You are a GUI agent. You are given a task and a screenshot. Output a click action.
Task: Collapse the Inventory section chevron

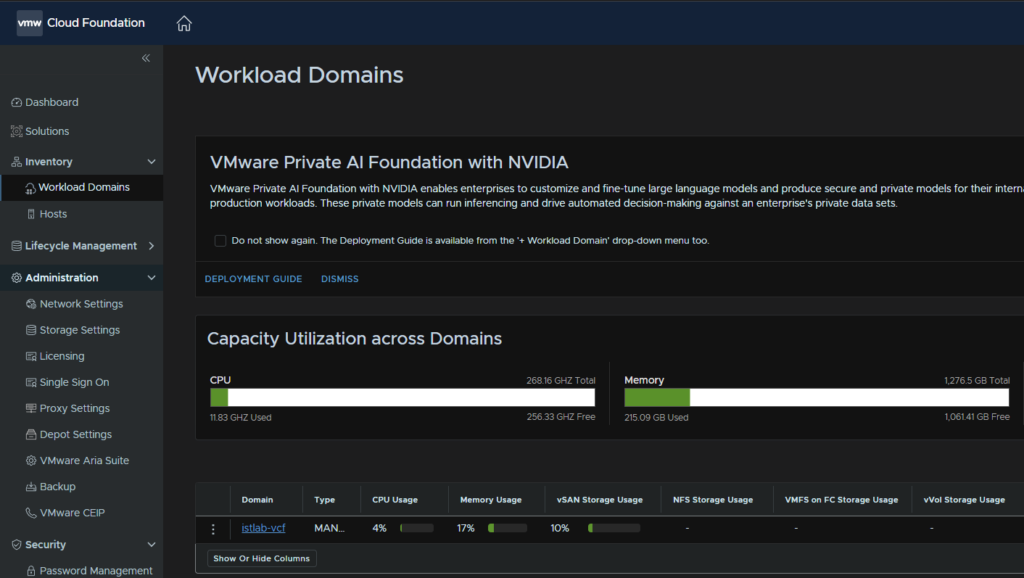[x=152, y=162]
